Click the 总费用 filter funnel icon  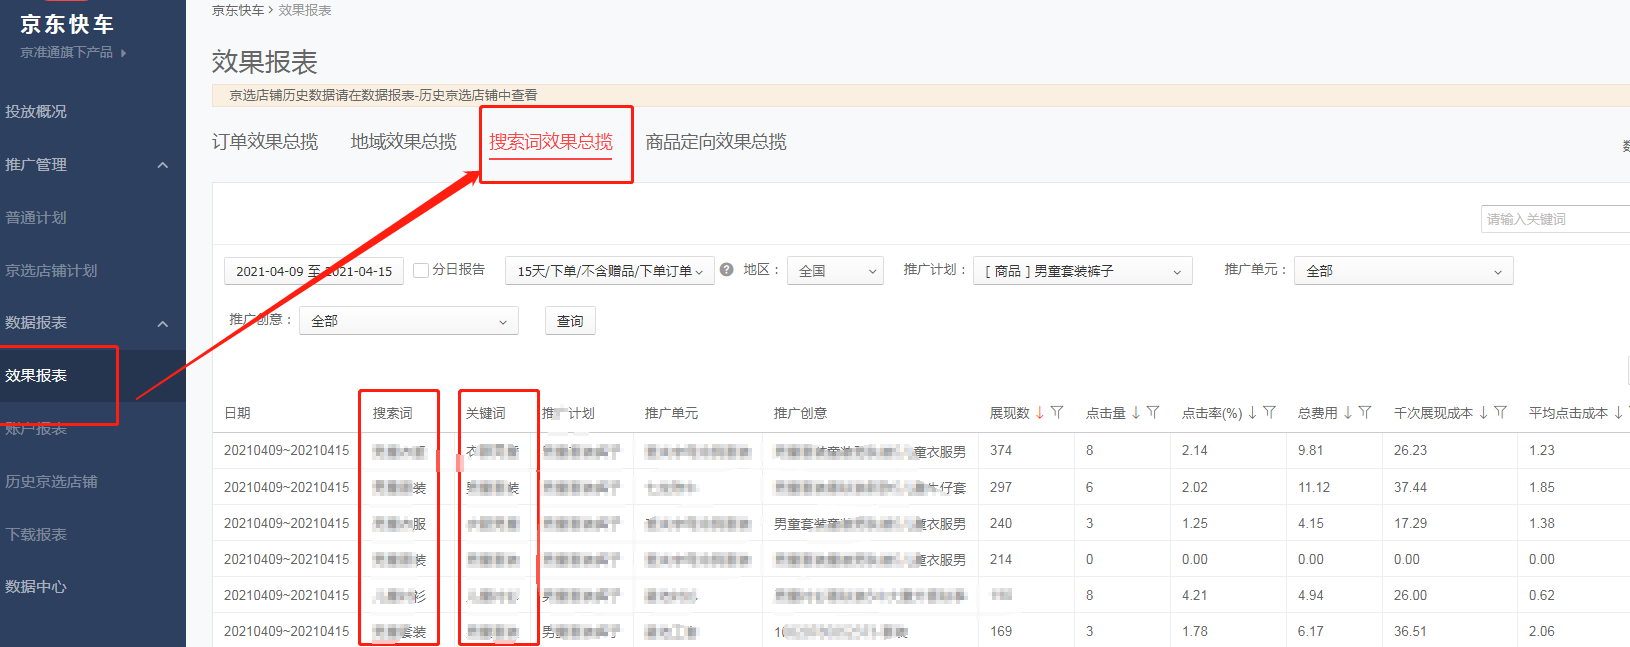1365,413
